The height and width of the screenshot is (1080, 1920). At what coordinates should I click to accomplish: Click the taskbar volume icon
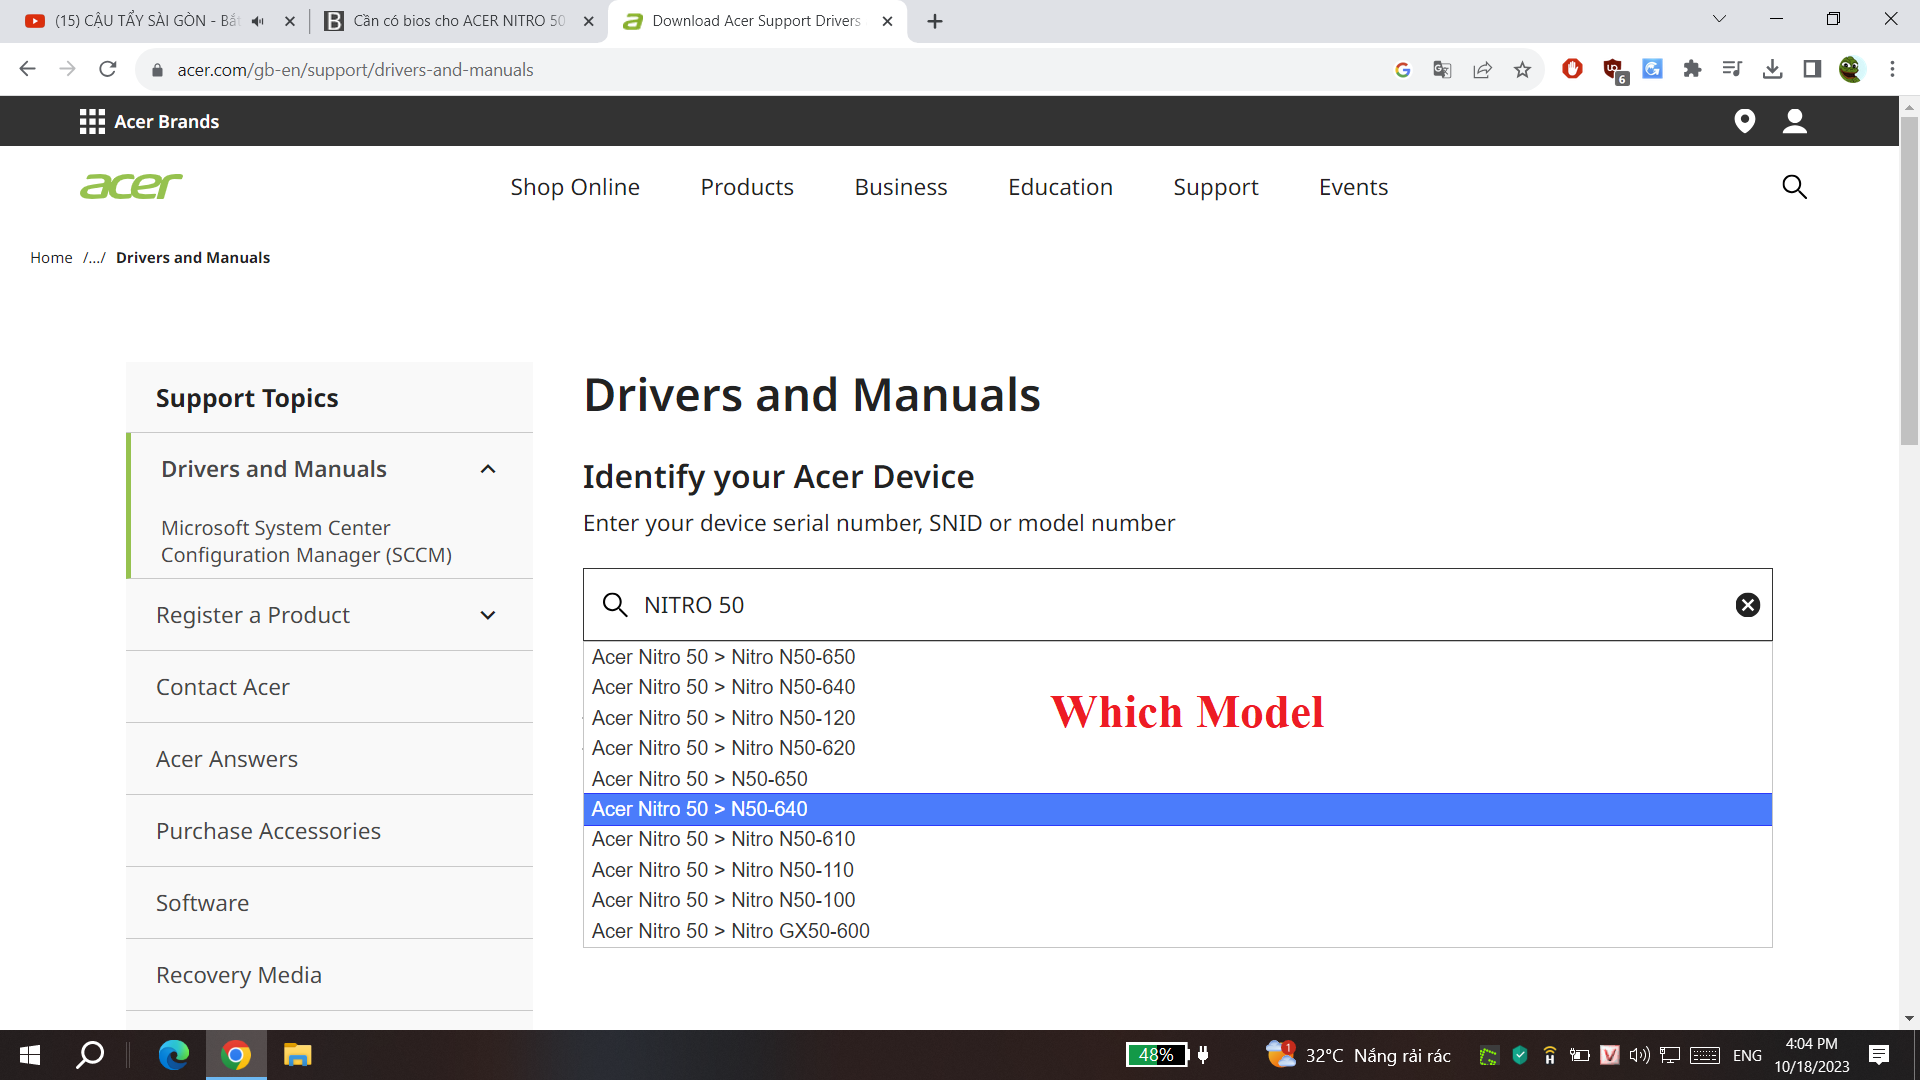1639,1055
